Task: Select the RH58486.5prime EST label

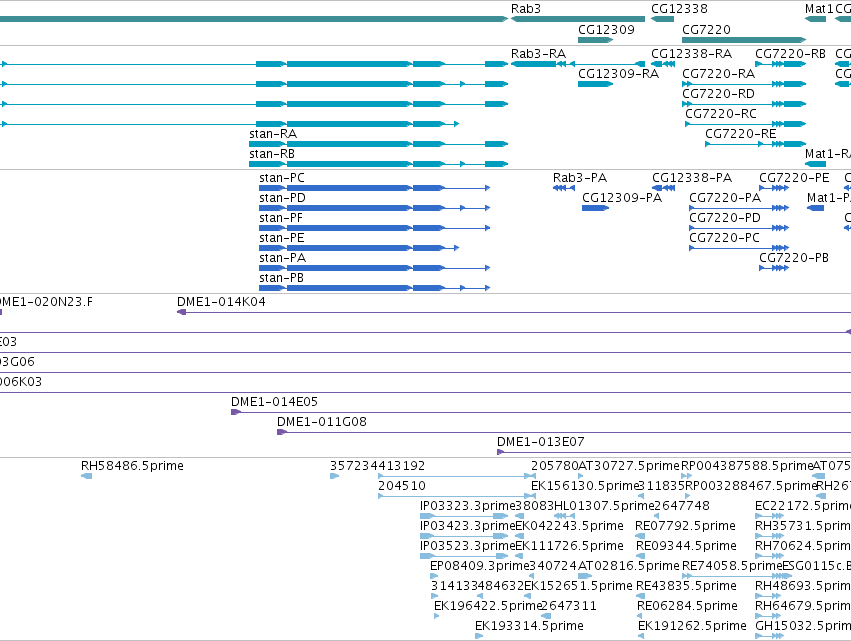Action: (x=132, y=466)
